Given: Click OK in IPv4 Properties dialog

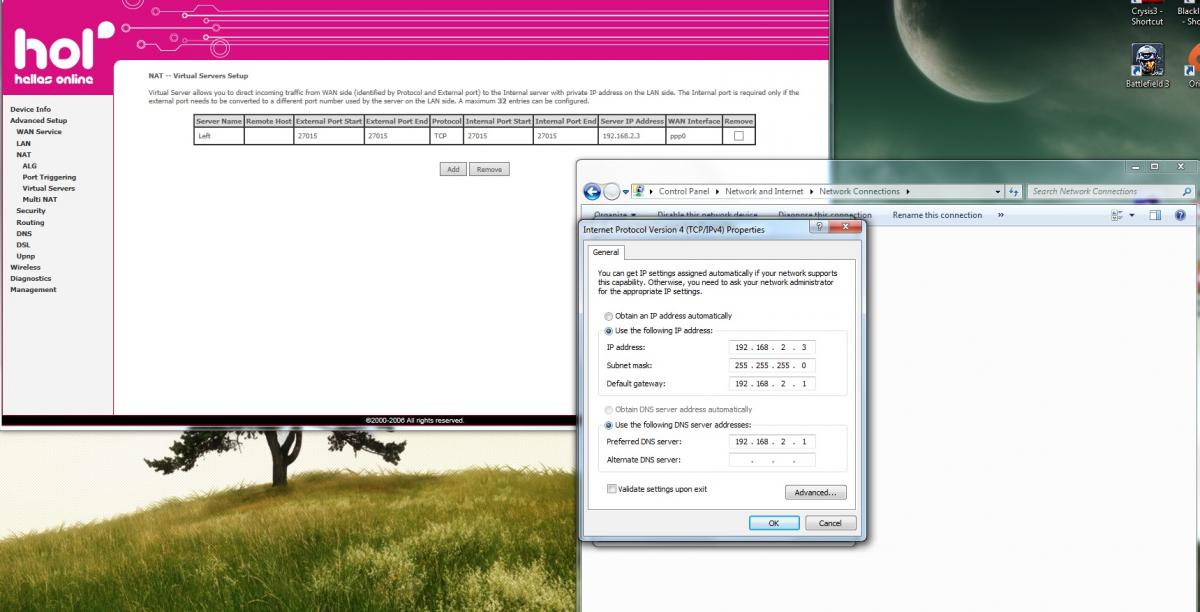Looking at the screenshot, I should click(774, 523).
